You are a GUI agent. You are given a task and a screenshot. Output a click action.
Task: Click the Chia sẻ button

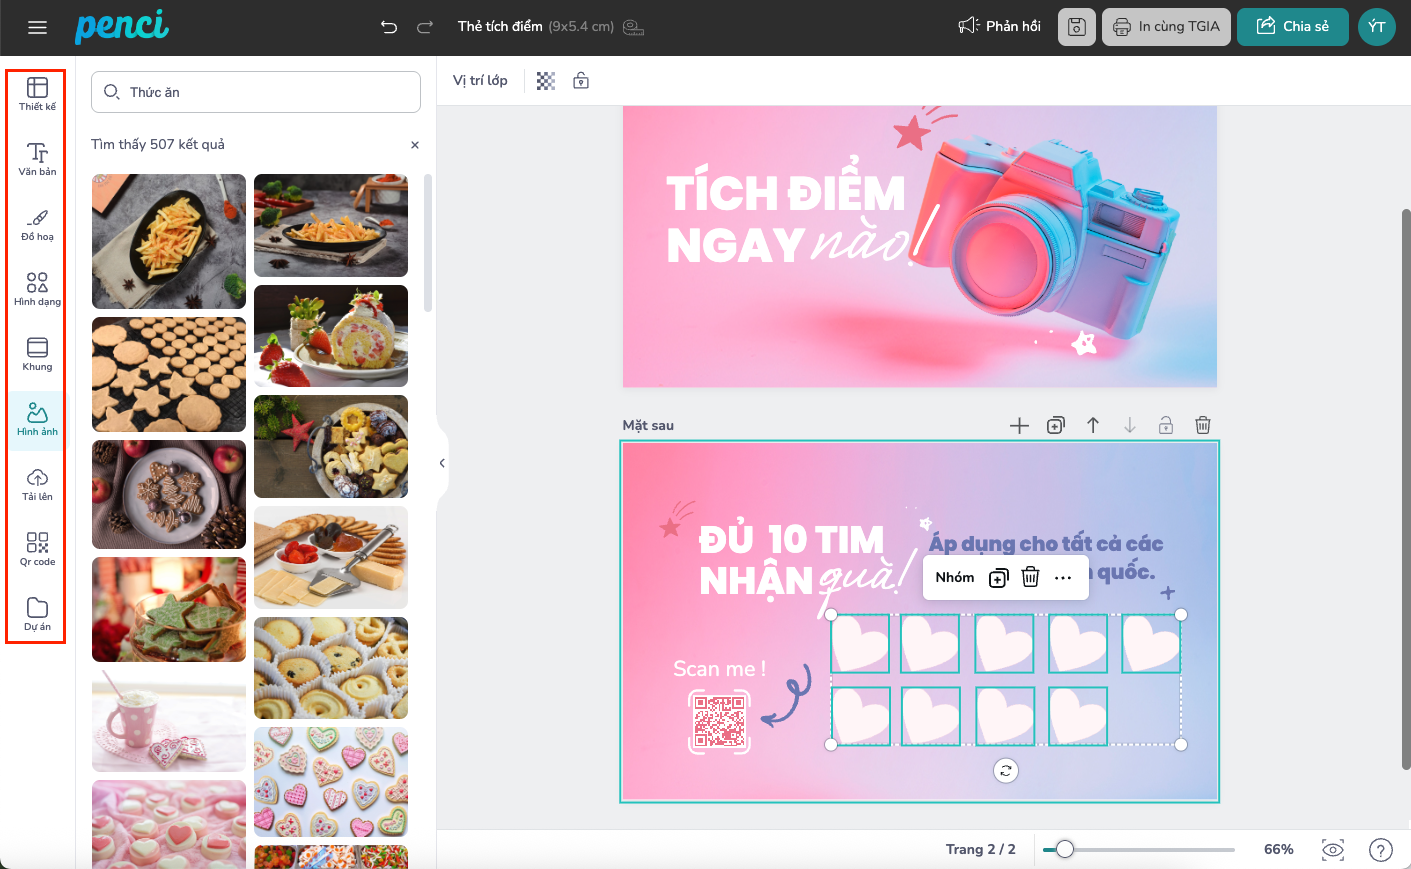1292,27
